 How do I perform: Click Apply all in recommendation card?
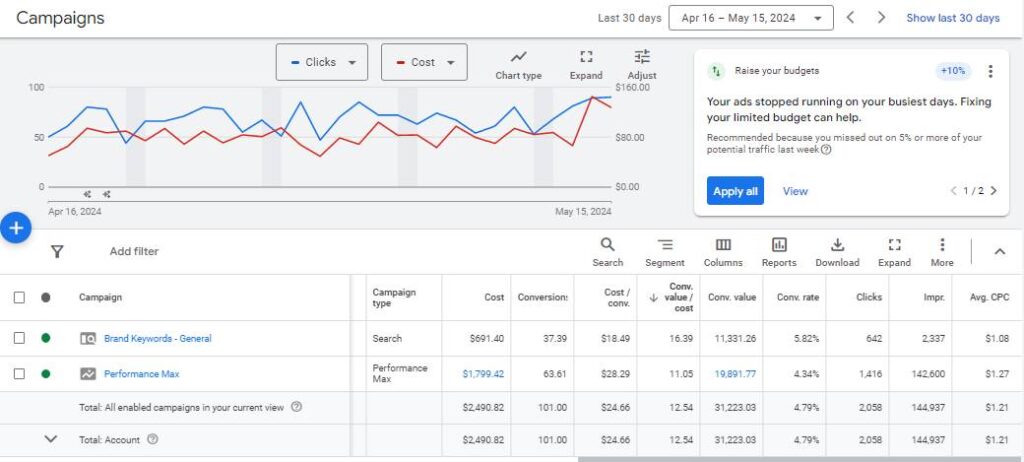(735, 191)
